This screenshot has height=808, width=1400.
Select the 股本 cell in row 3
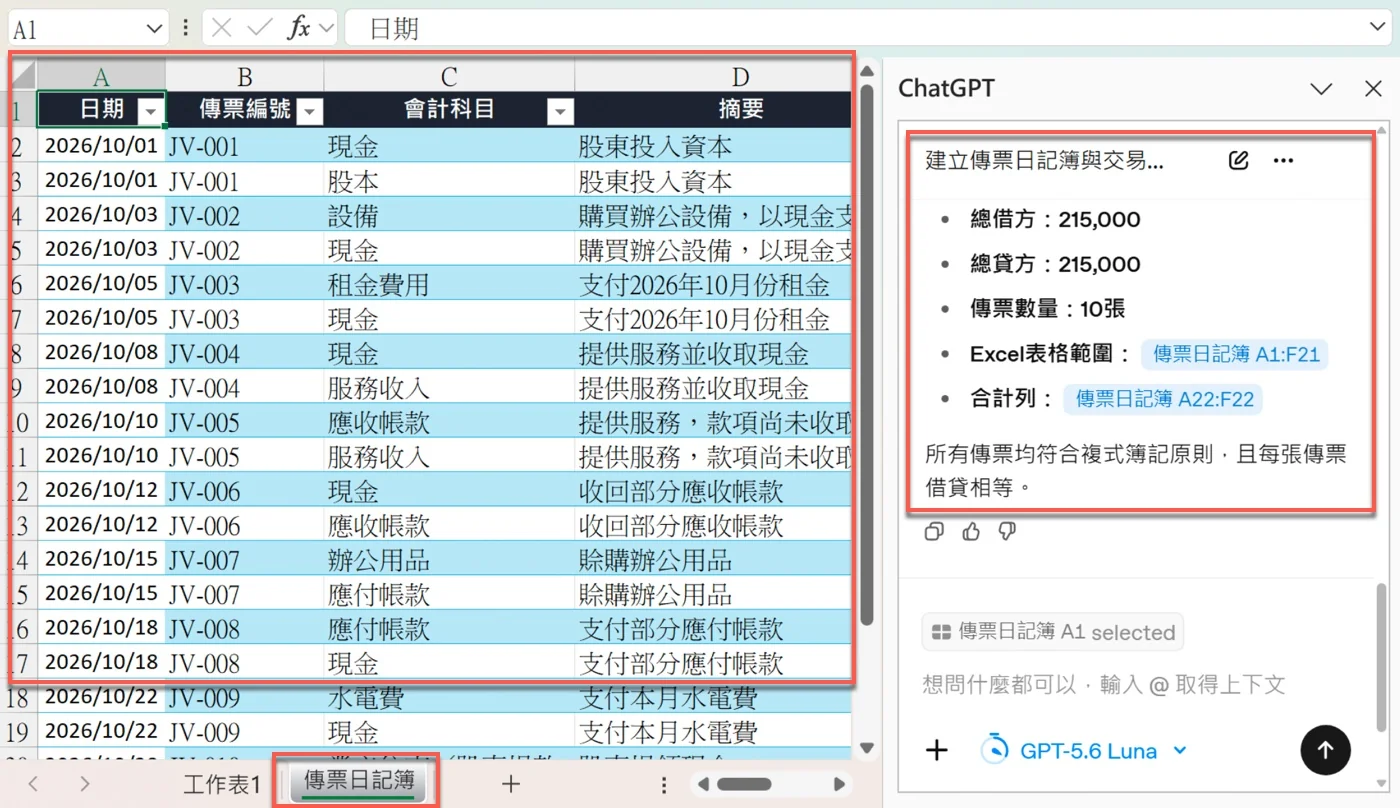(449, 181)
